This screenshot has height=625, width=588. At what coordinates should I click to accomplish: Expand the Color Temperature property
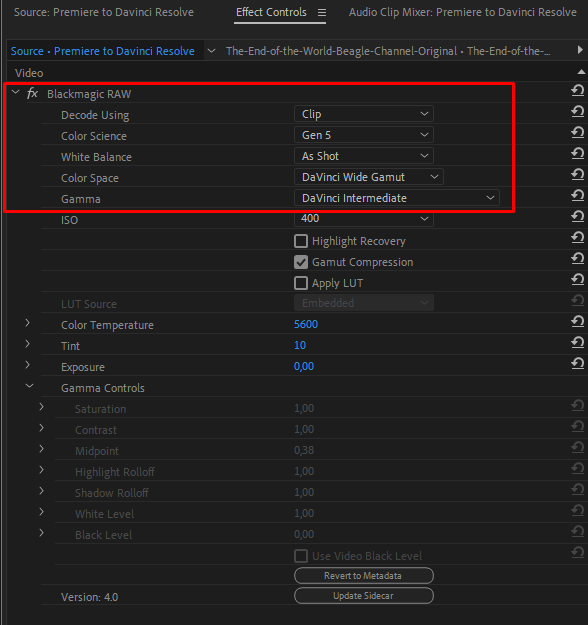28,323
